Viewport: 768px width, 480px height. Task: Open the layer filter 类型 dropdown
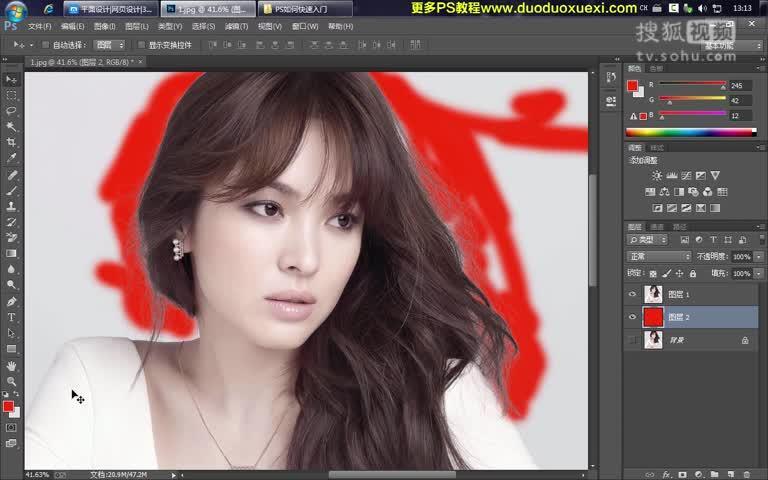click(647, 240)
